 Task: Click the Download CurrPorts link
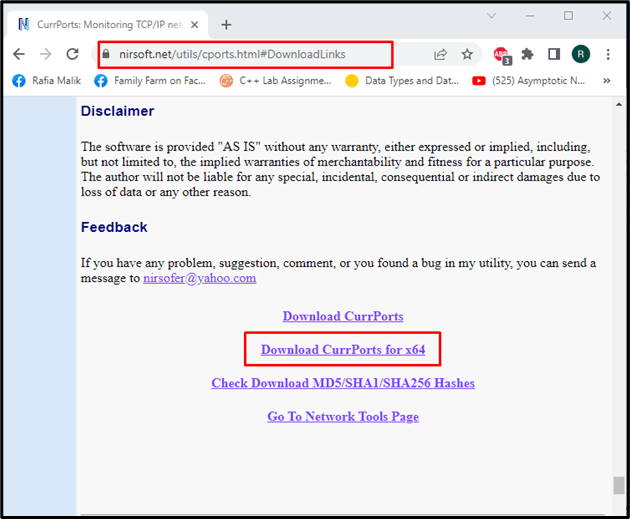343,316
